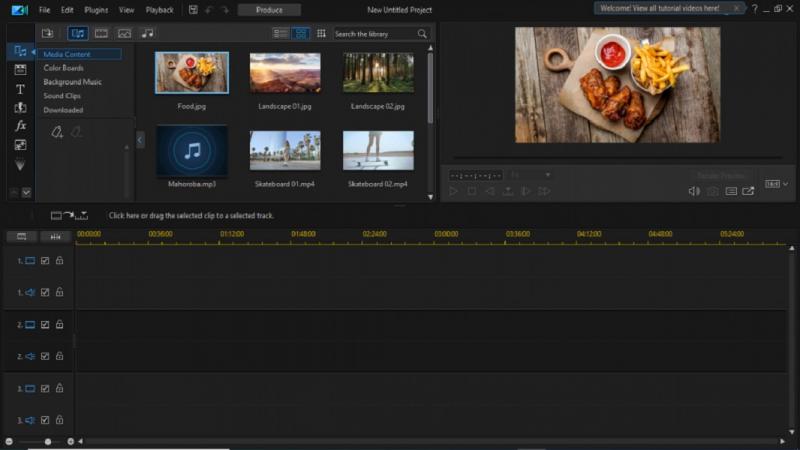The image size is (800, 450).
Task: Take a snapshot of the preview
Action: coord(712,191)
